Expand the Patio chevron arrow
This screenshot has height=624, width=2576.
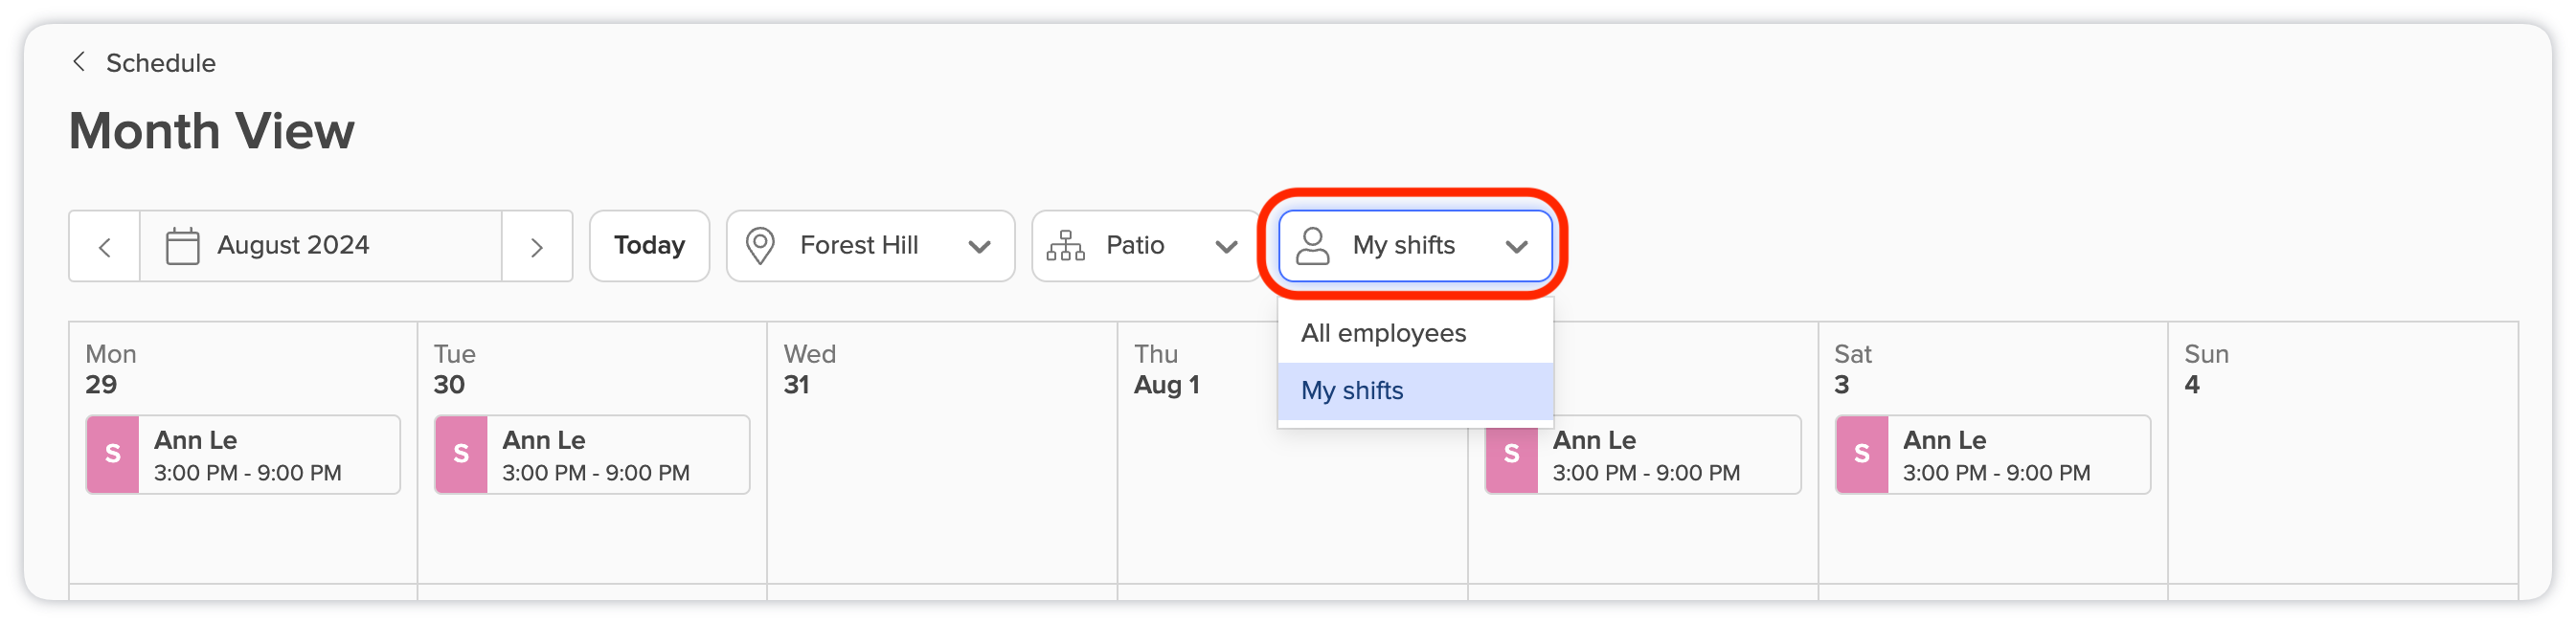pos(1226,247)
